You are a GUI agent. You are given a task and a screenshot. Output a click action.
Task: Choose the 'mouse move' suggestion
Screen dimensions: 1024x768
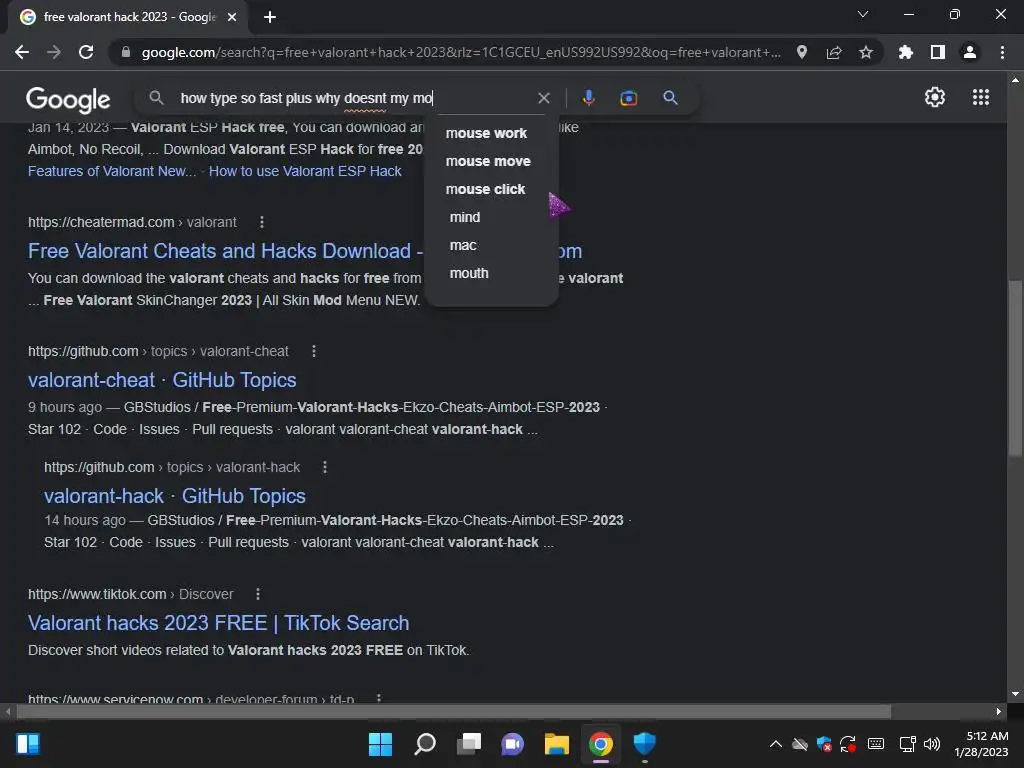point(488,161)
